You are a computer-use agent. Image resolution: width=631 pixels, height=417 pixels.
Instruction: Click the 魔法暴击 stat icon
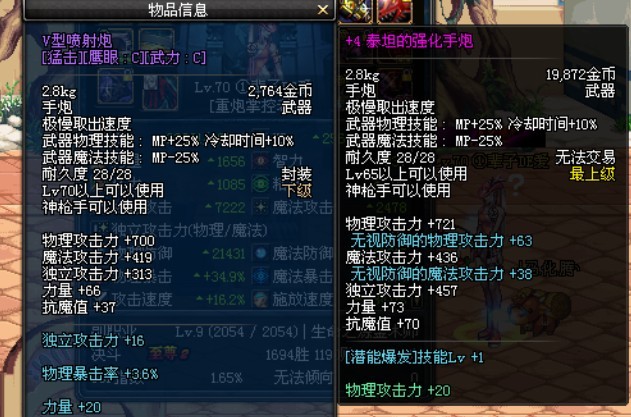point(260,276)
